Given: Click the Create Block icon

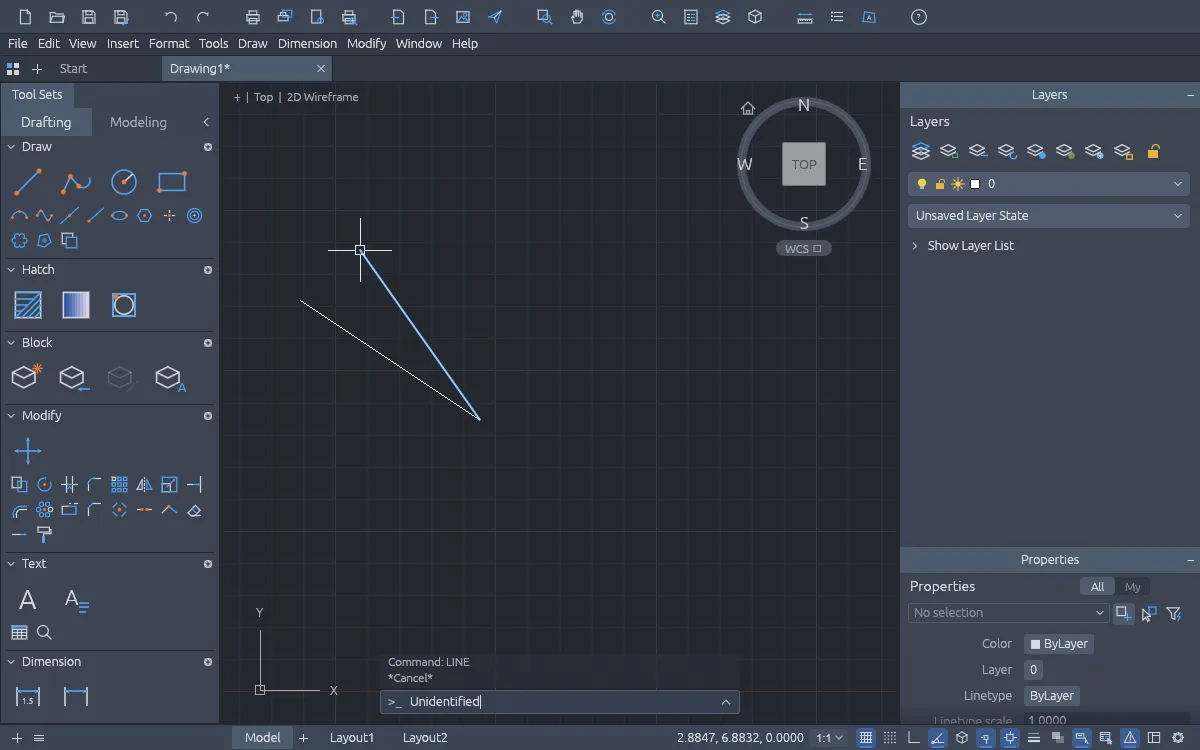Looking at the screenshot, I should click(x=28, y=378).
